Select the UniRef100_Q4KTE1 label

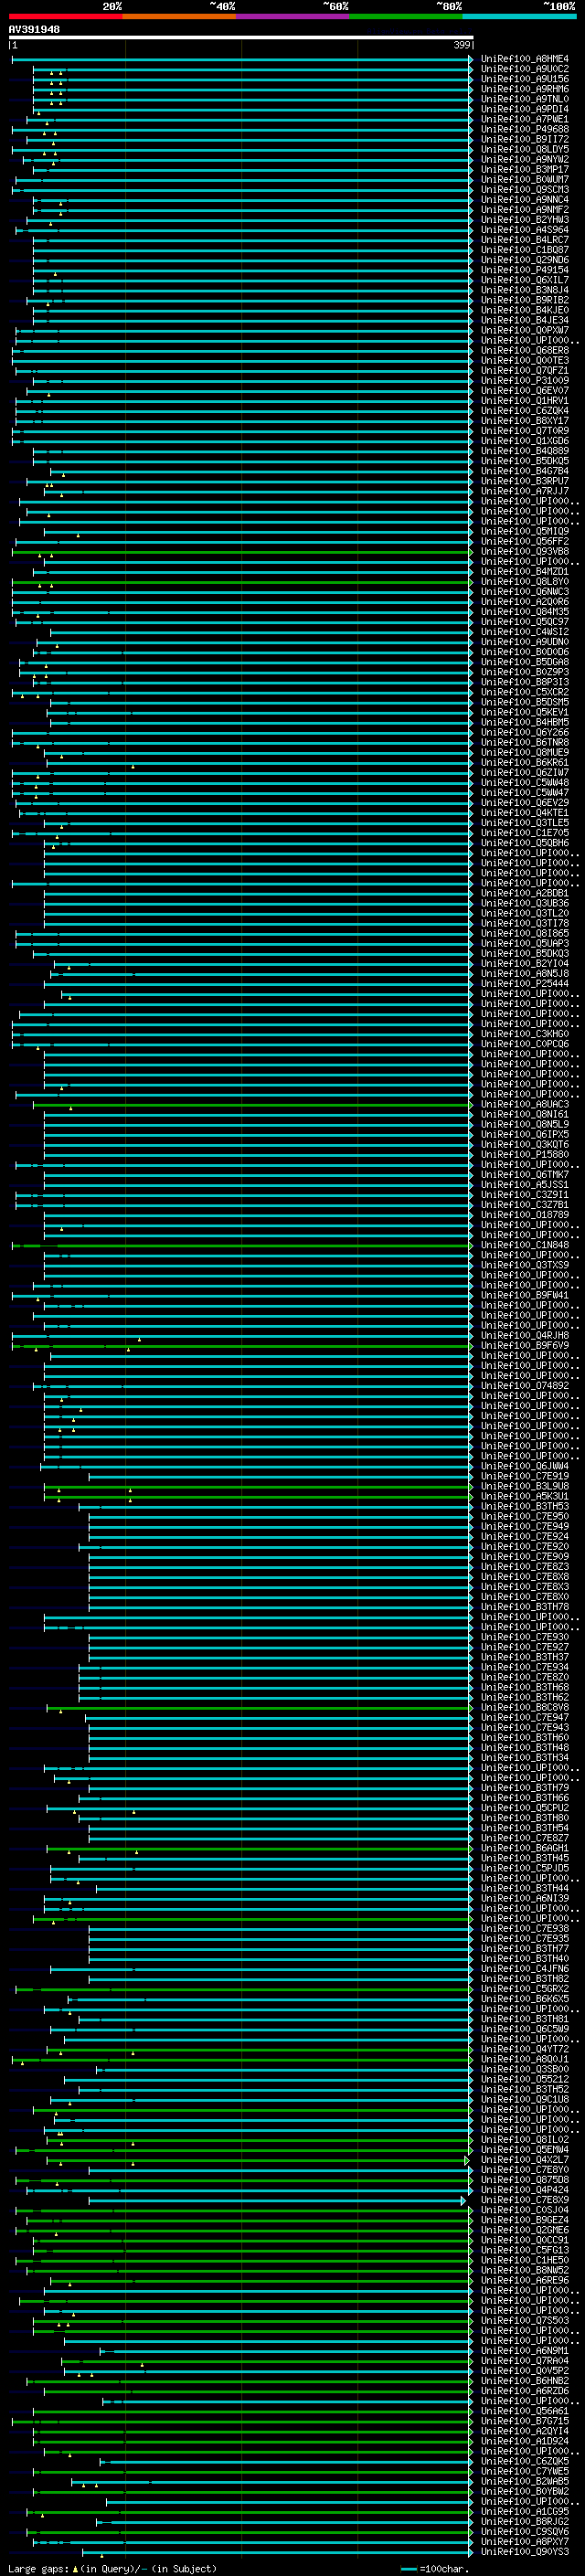coord(525,813)
